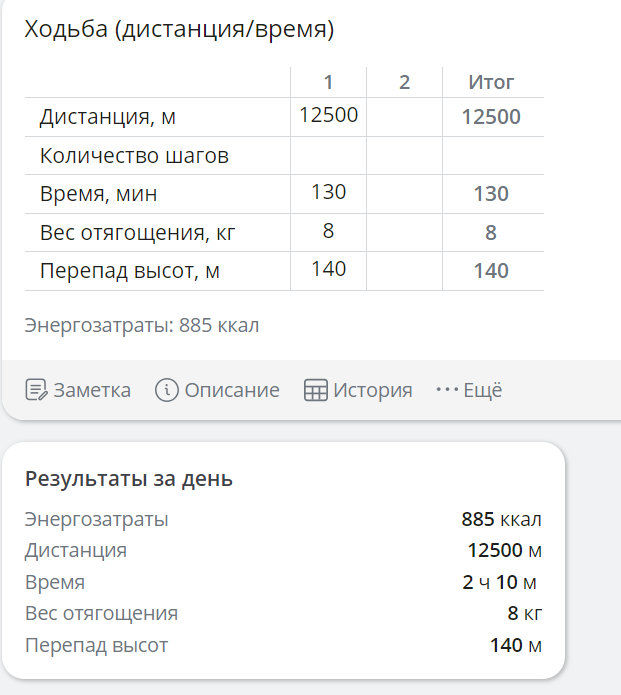Click the three-dots Ещё icon

point(447,390)
